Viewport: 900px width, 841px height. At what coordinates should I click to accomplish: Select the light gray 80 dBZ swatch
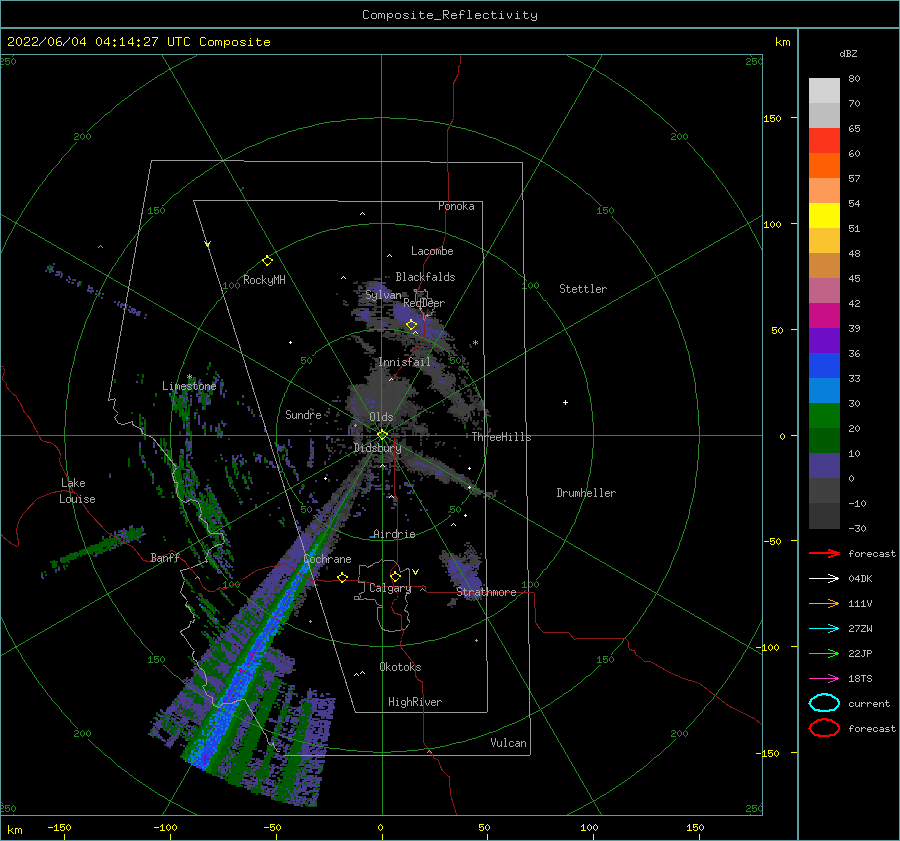pyautogui.click(x=824, y=90)
